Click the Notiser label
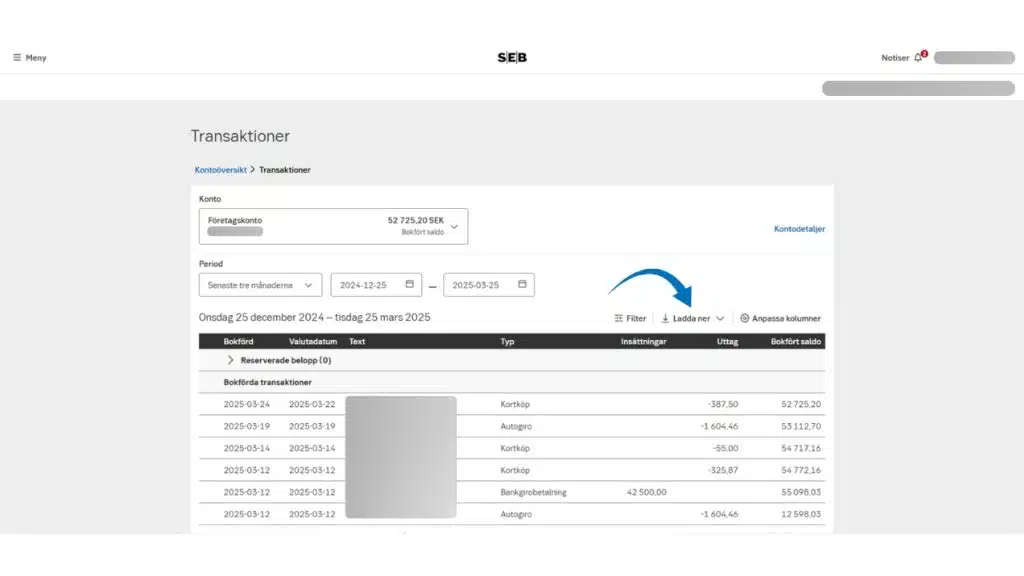Viewport: 1024px width, 576px height. click(x=895, y=57)
